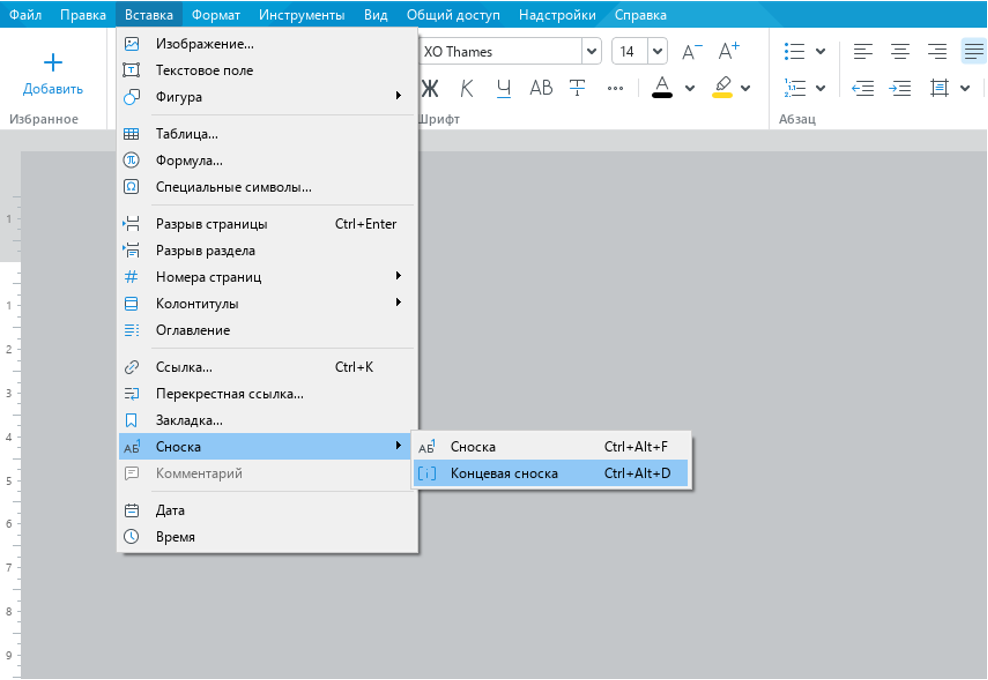This screenshot has width=988, height=680.
Task: Insert Время from the menu
Action: [267, 537]
